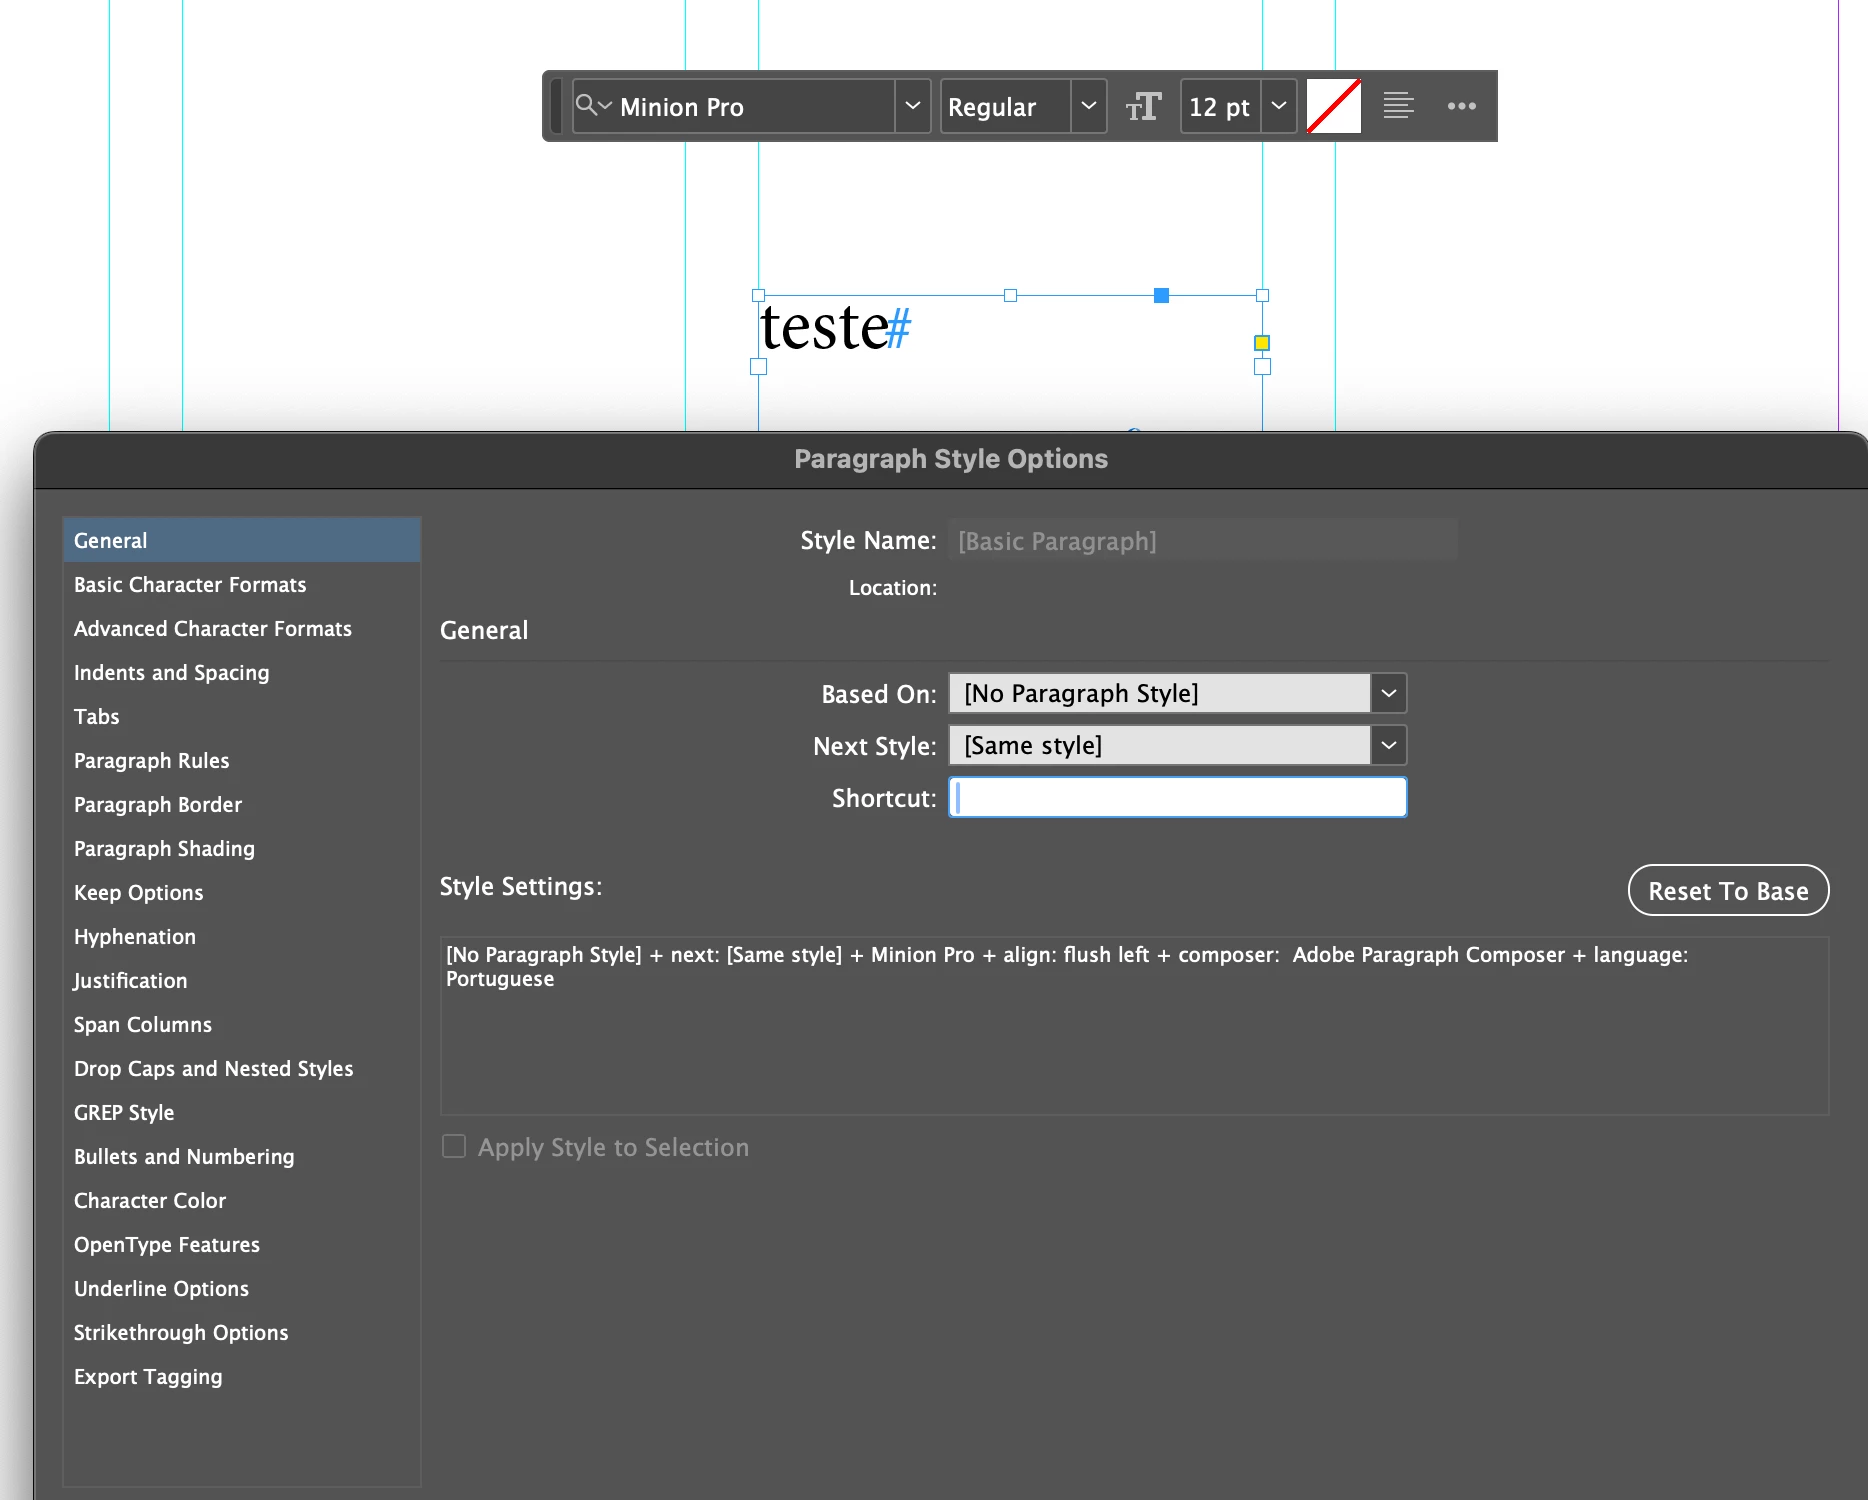Select the General category
Screen dimensions: 1868x1500
241,540
